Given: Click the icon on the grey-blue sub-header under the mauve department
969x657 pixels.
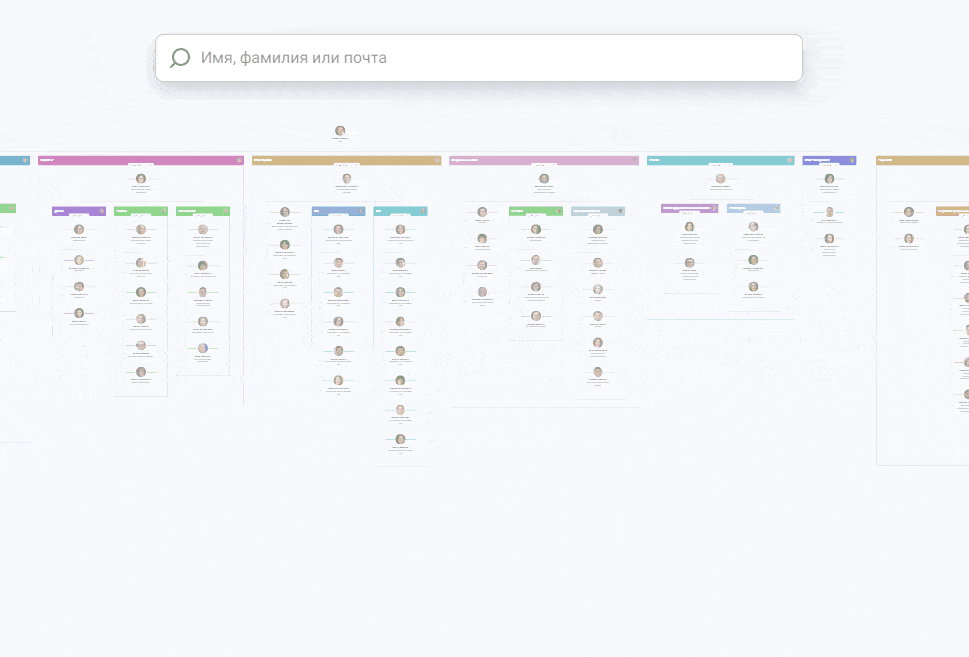Looking at the screenshot, I should point(620,211).
